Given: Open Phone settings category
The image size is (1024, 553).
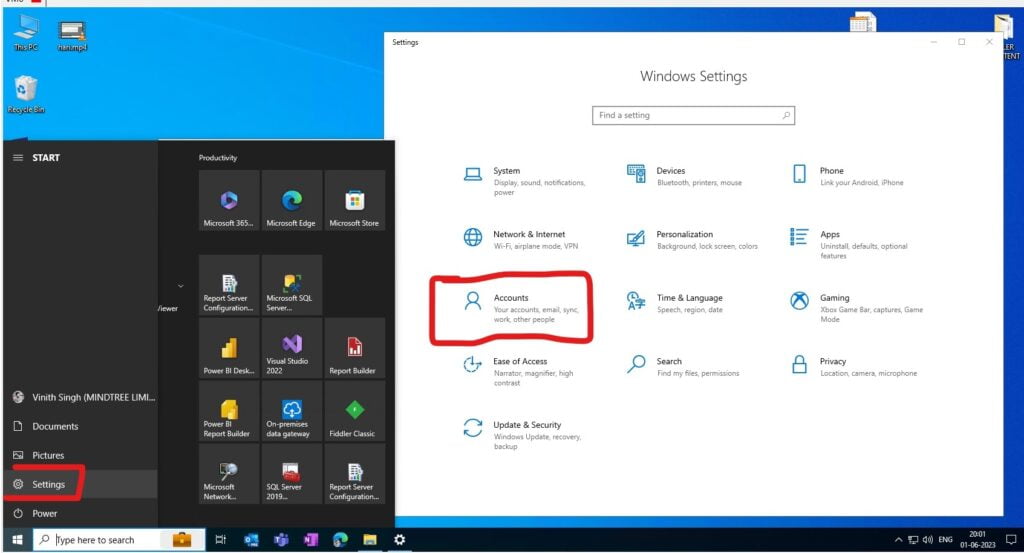Looking at the screenshot, I should (x=848, y=176).
